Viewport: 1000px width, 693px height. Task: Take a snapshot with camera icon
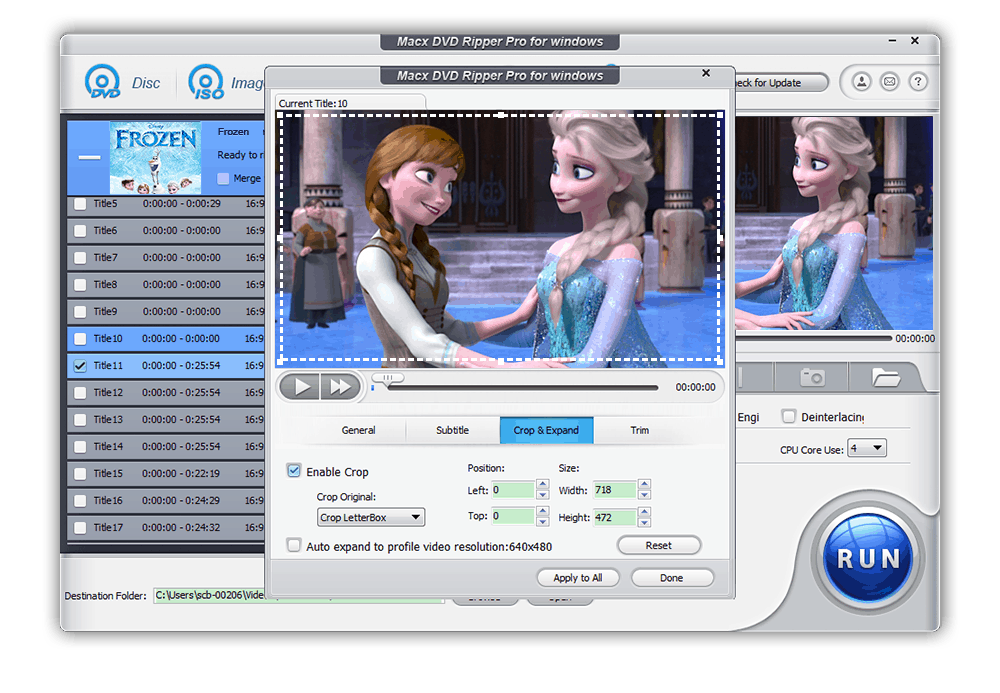812,377
